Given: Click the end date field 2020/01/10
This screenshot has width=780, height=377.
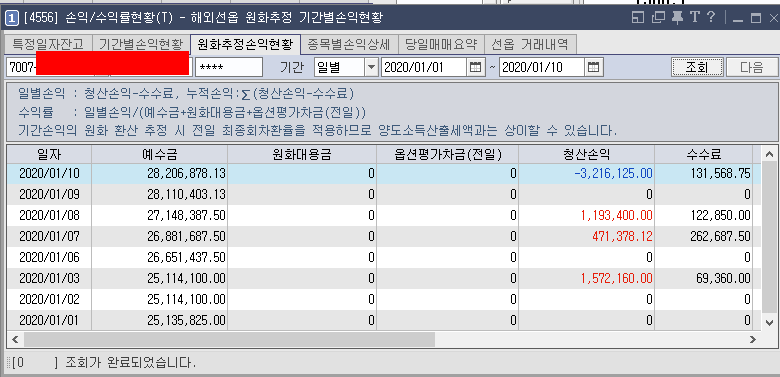Looking at the screenshot, I should point(542,67).
